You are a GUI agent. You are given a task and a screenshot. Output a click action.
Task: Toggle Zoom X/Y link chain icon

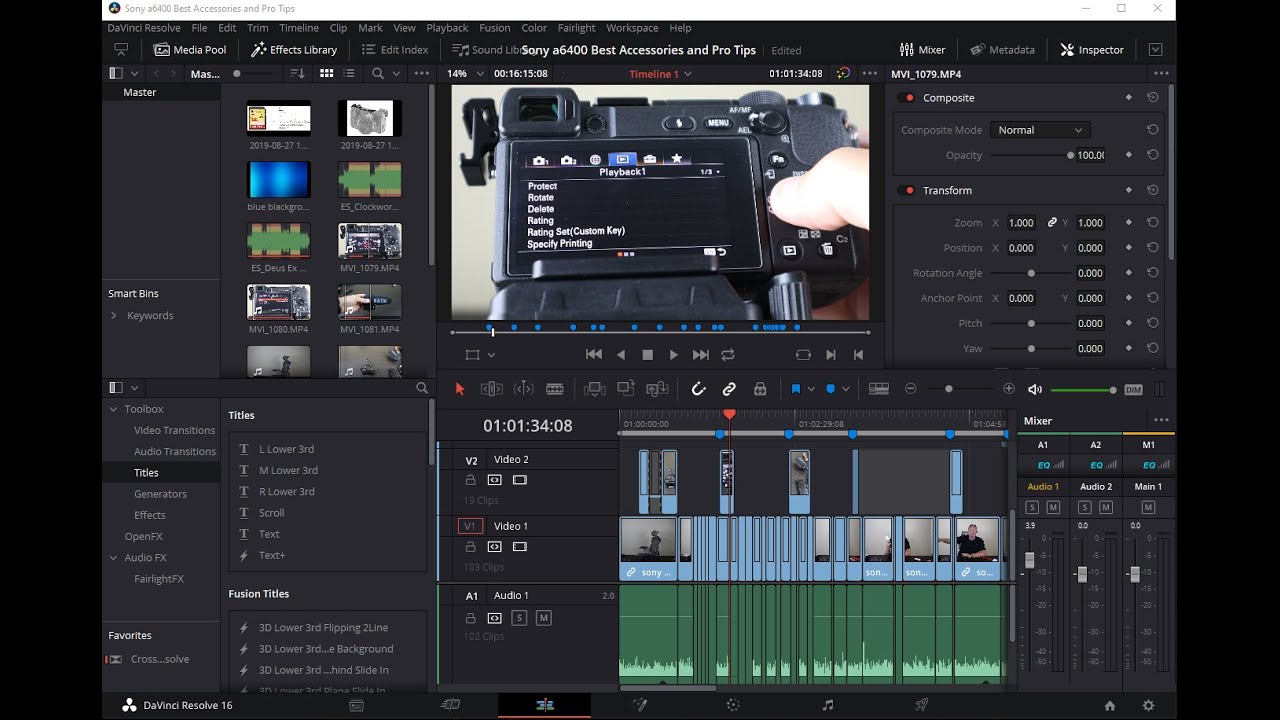(x=1052, y=223)
